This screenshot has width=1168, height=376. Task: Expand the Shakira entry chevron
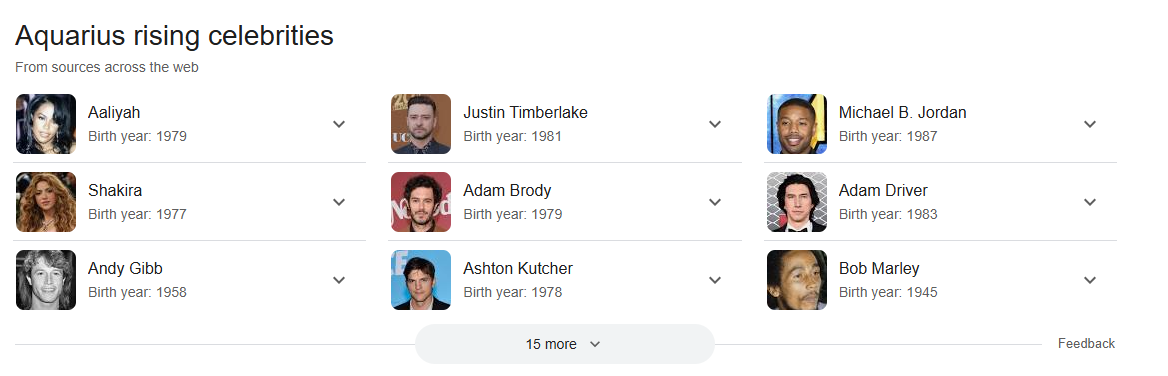(x=339, y=202)
